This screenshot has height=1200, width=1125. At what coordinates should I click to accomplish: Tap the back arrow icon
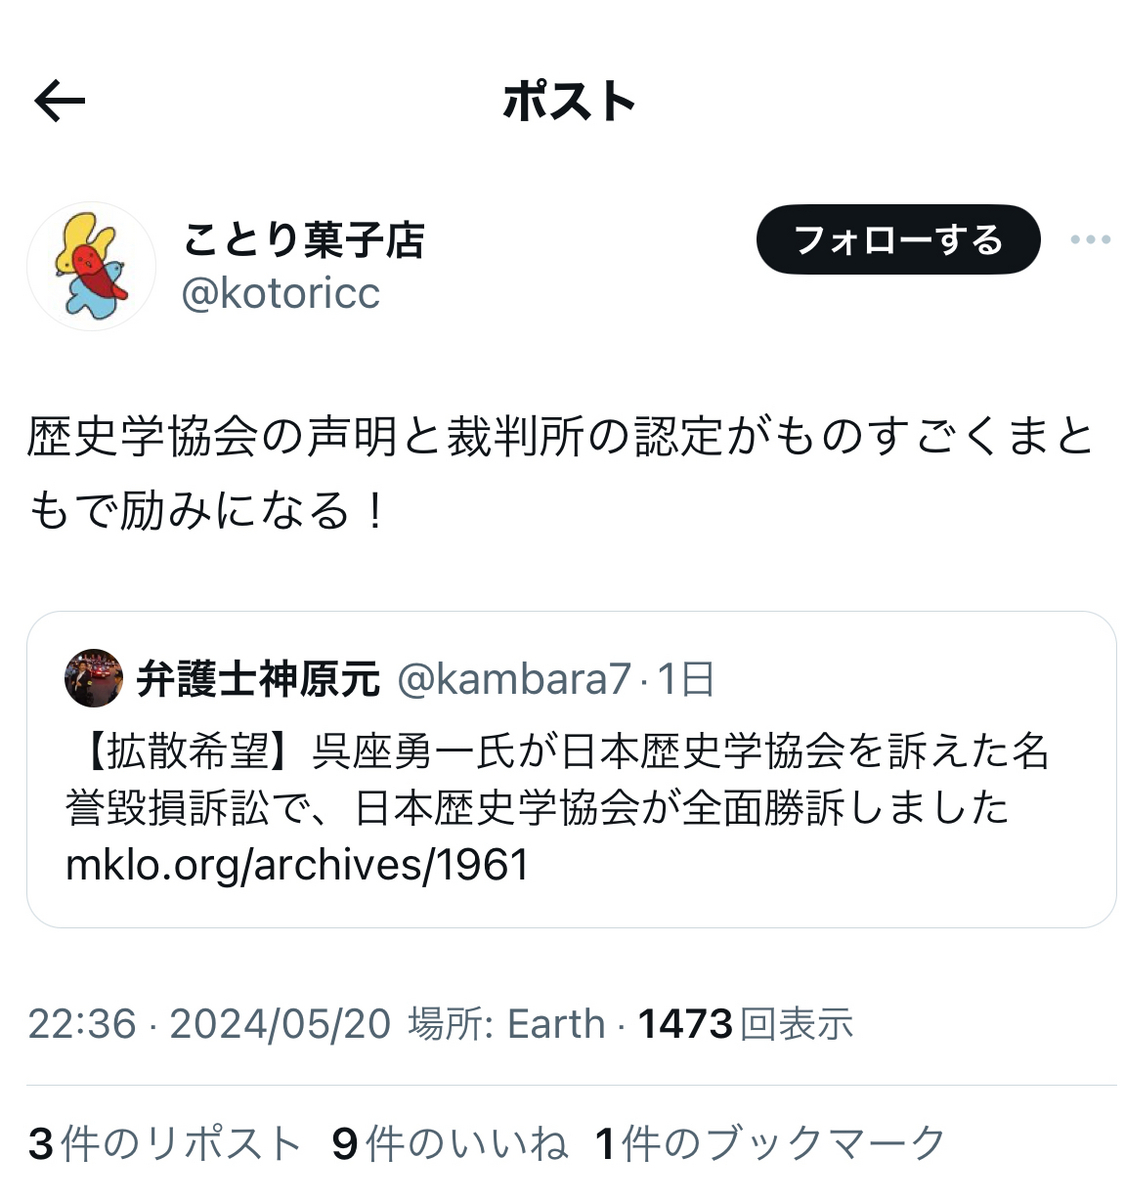pos(59,101)
